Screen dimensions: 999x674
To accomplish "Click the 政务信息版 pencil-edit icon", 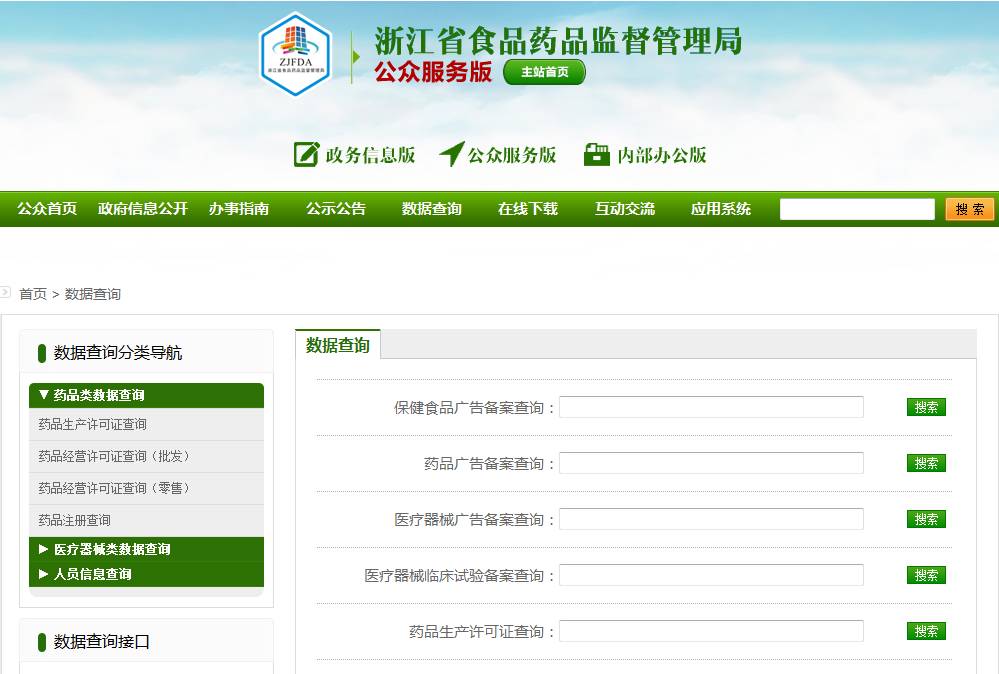I will click(x=306, y=154).
